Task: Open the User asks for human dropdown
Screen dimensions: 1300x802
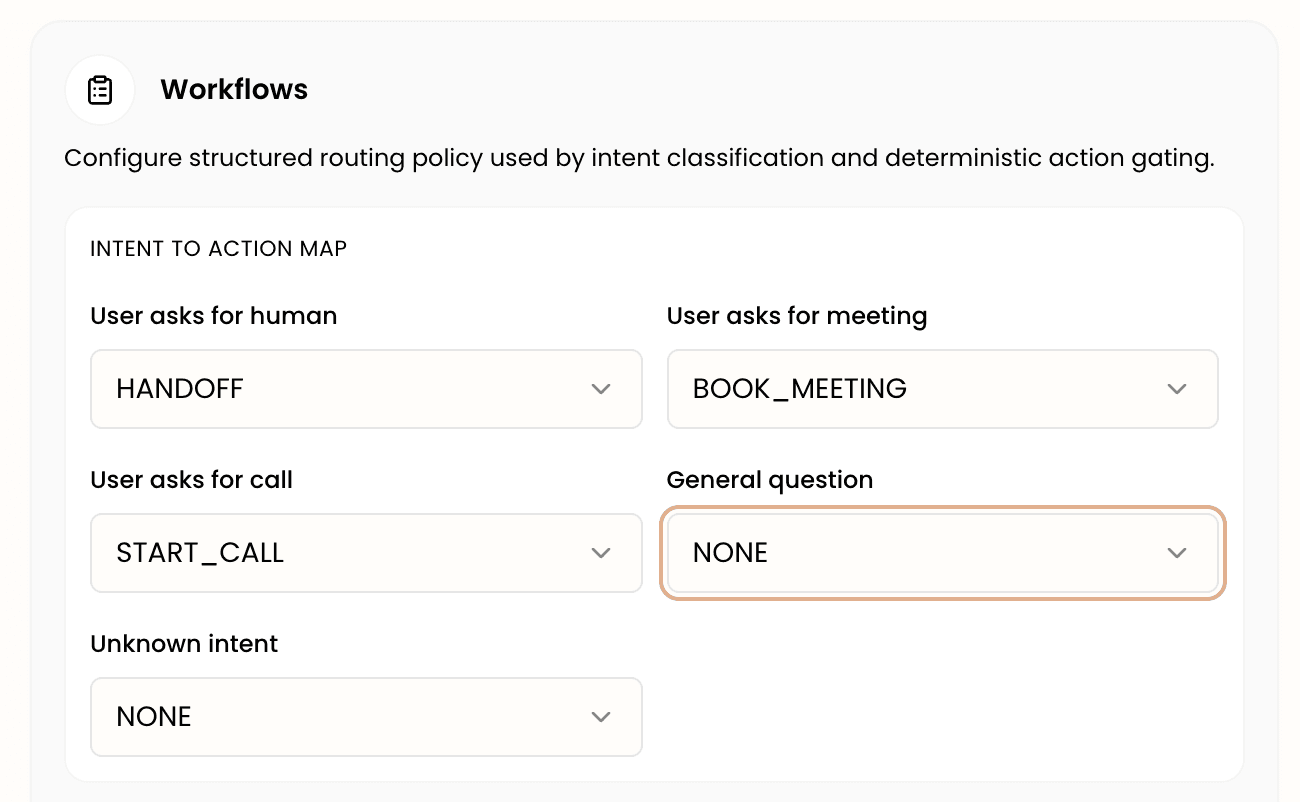Action: click(x=366, y=389)
